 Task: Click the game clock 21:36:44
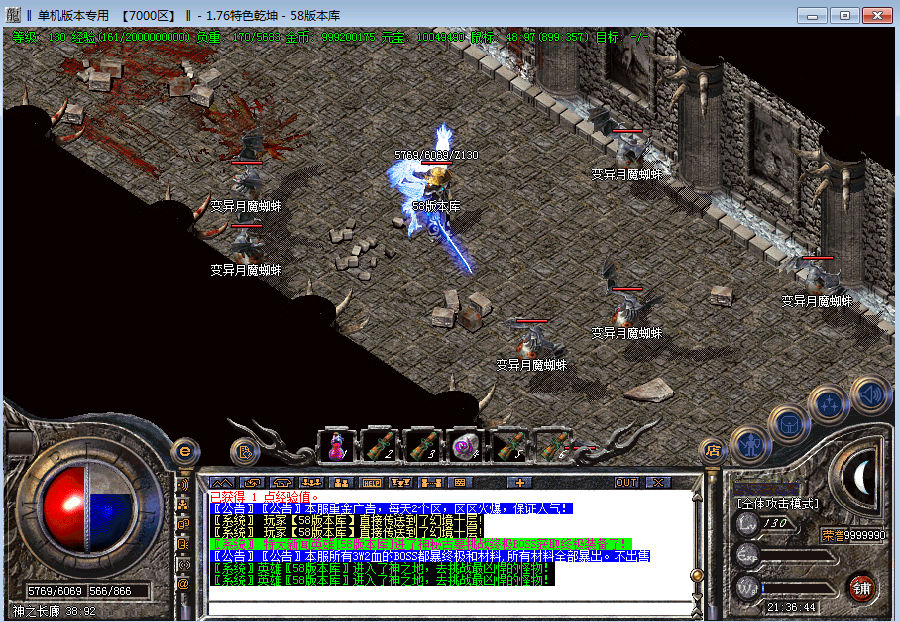click(791, 607)
